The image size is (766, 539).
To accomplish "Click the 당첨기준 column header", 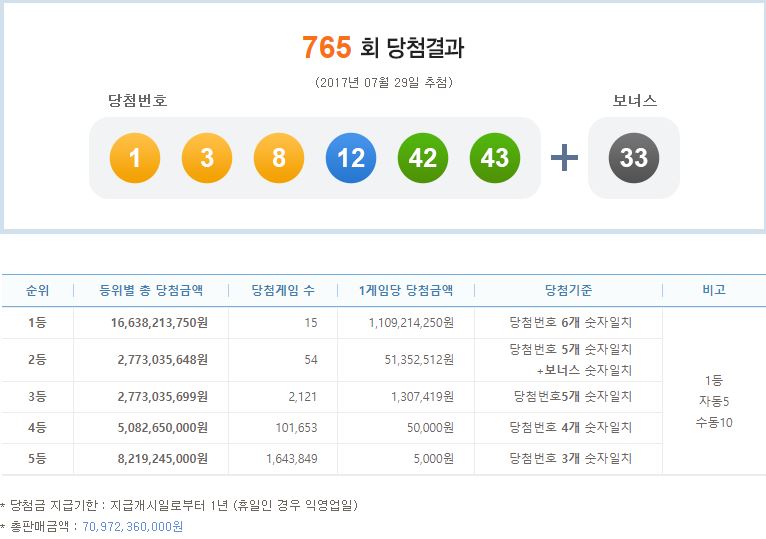I will [568, 290].
